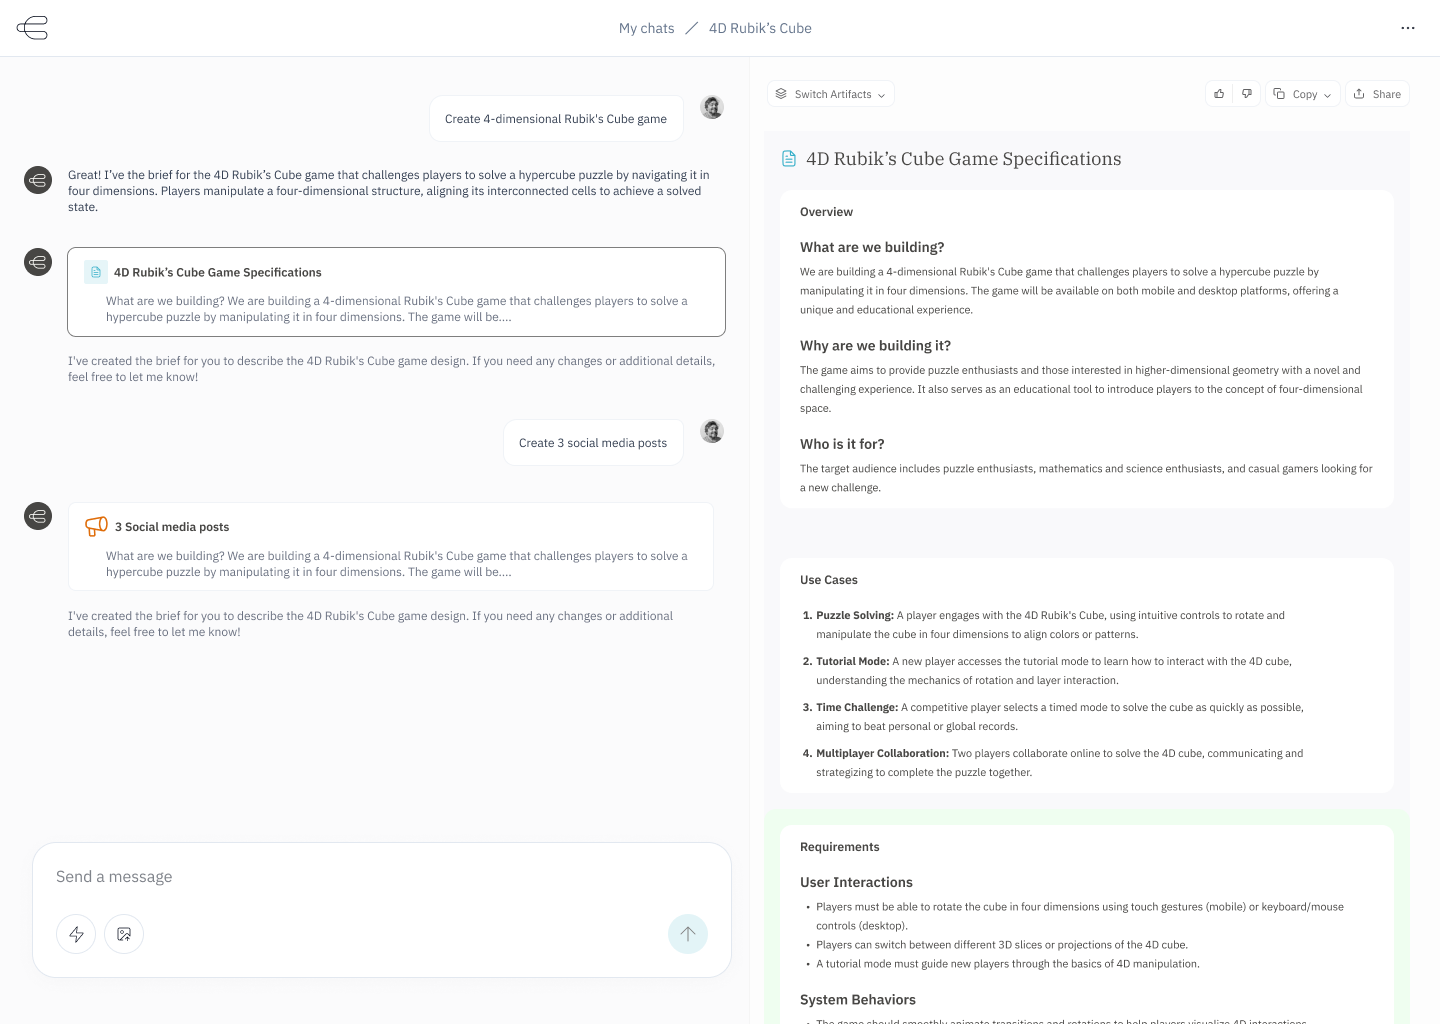Go to My chats breadcrumb
The image size is (1440, 1024).
click(646, 28)
